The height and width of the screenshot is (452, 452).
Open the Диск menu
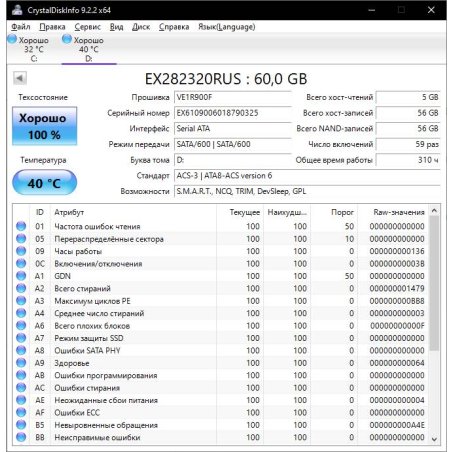(141, 27)
